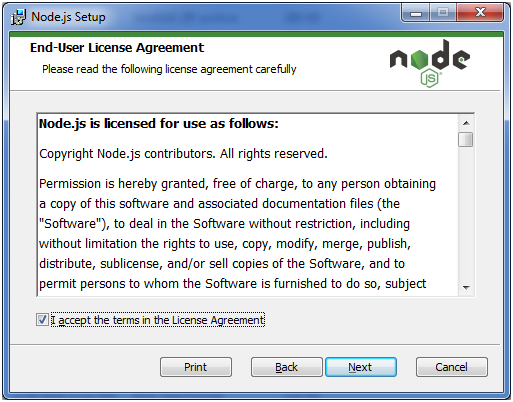Click Next to continue installation
This screenshot has width=513, height=402.
pyautogui.click(x=361, y=367)
